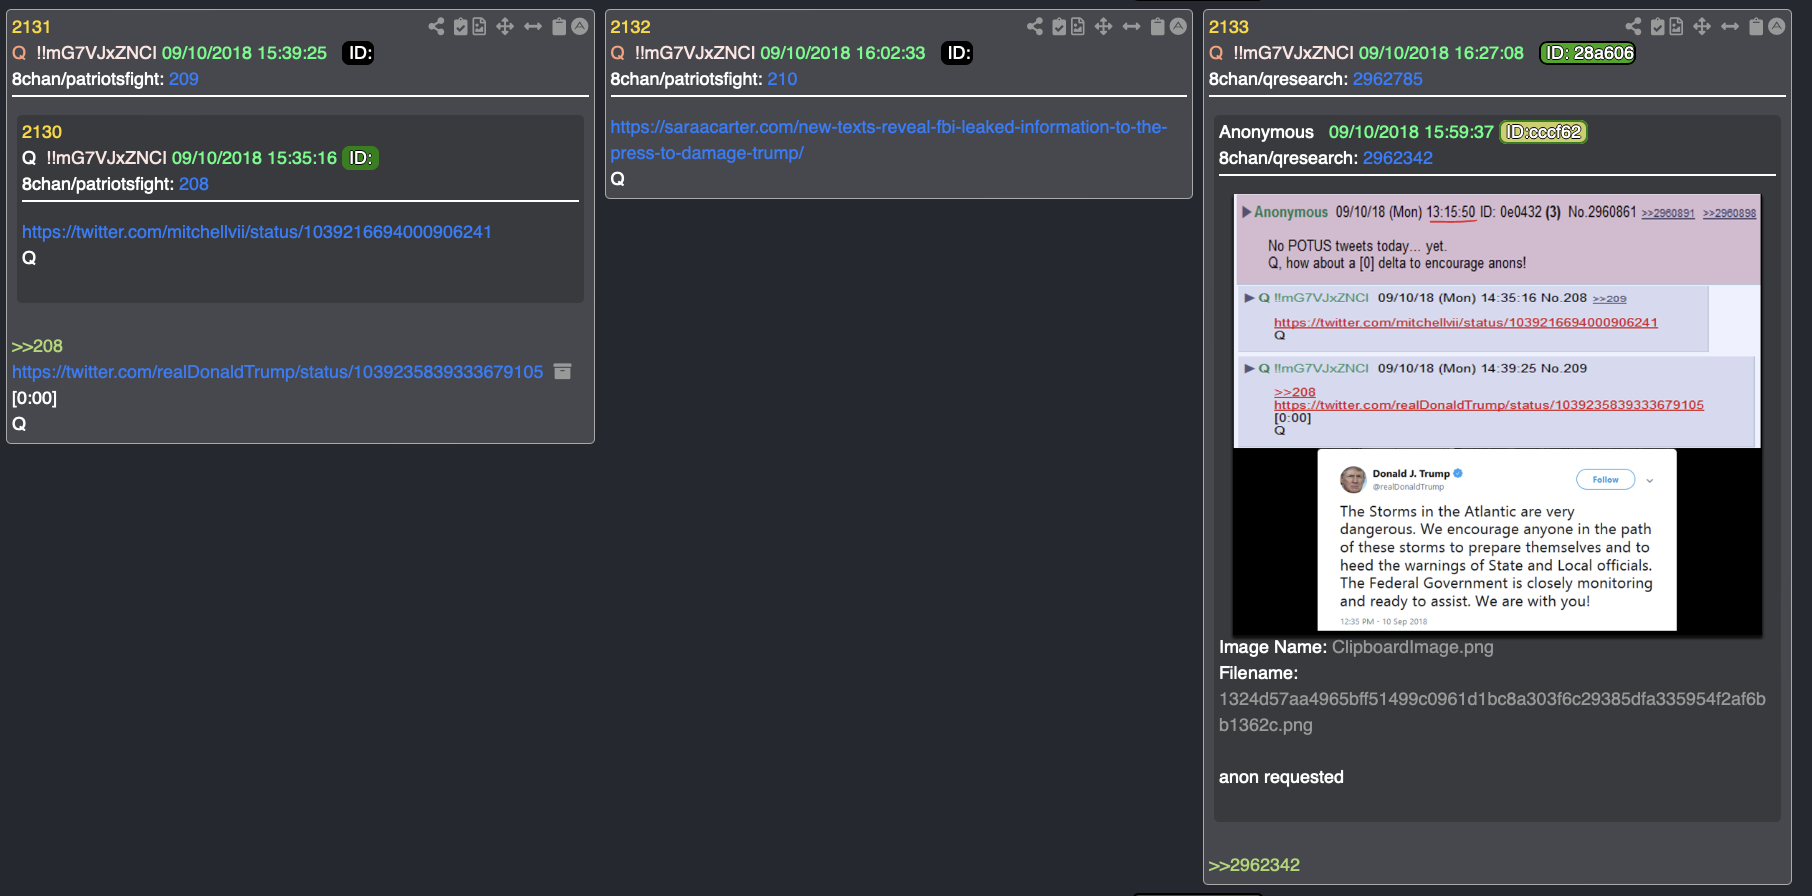This screenshot has width=1812, height=896.
Task: Share post 2131 via share icon
Action: [436, 27]
